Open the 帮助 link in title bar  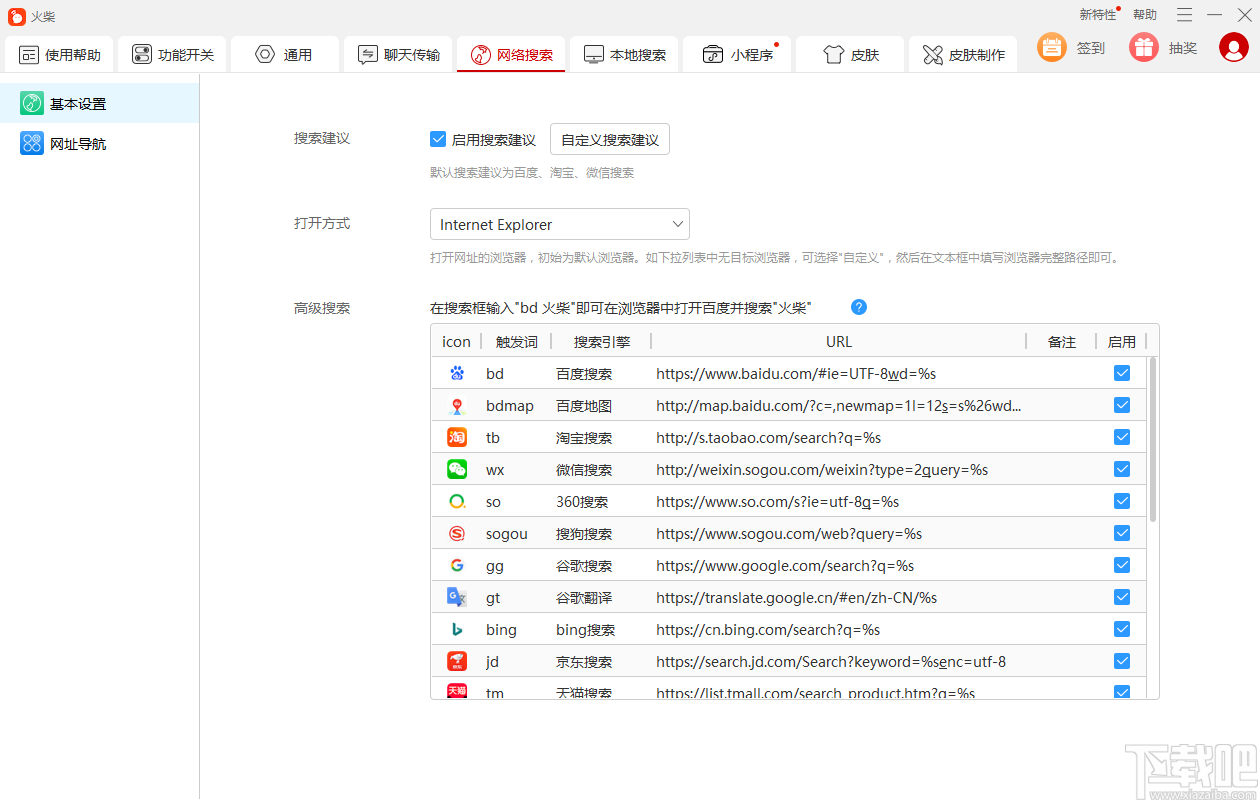click(1145, 15)
